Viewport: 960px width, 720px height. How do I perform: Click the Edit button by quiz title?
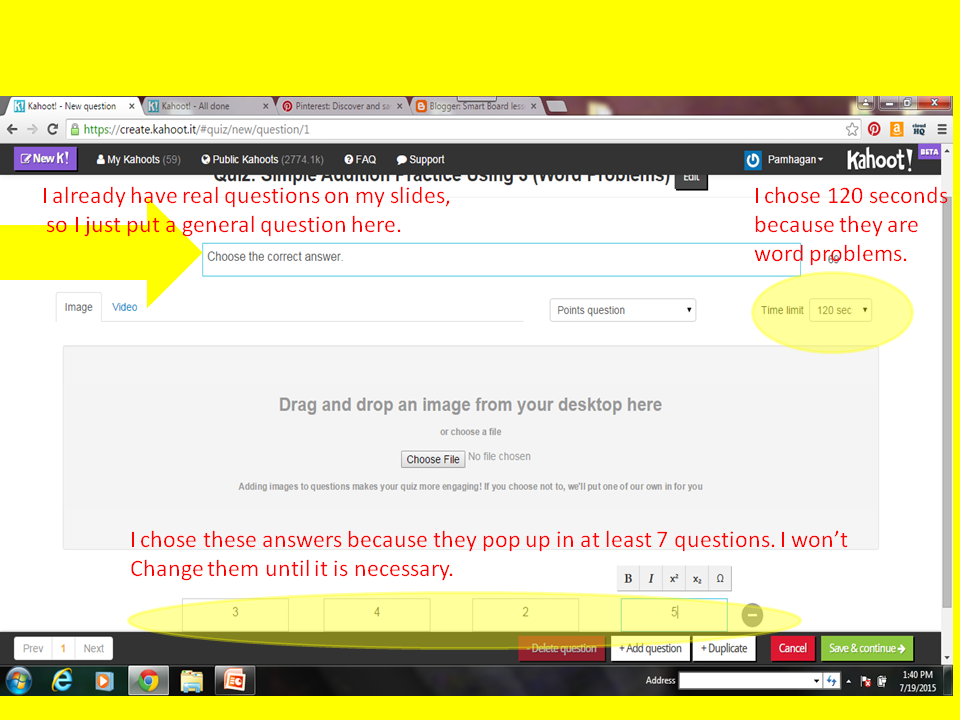click(691, 179)
